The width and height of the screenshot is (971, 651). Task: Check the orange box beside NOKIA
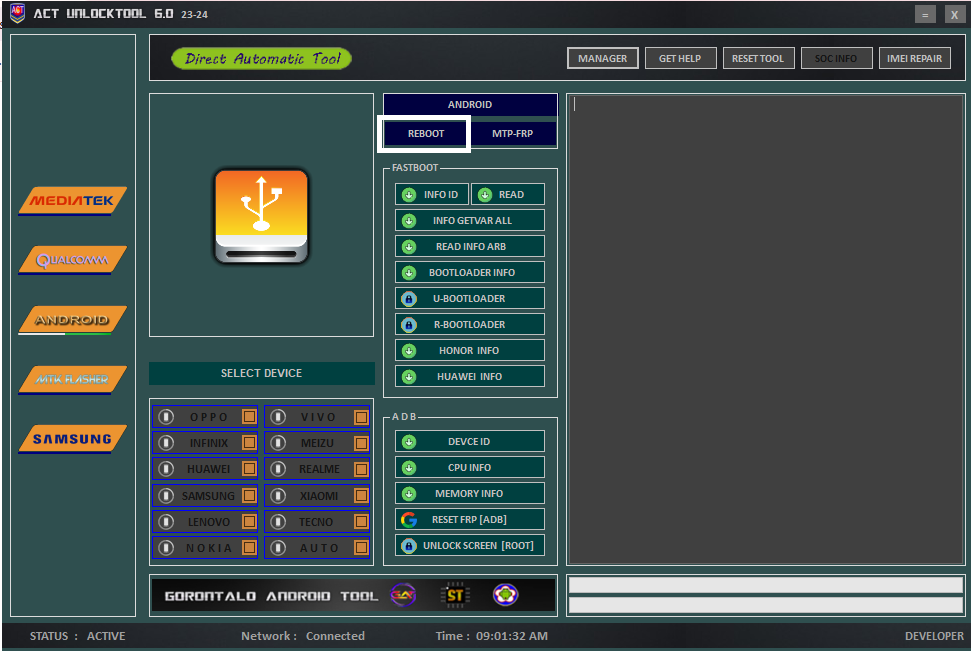[x=249, y=548]
